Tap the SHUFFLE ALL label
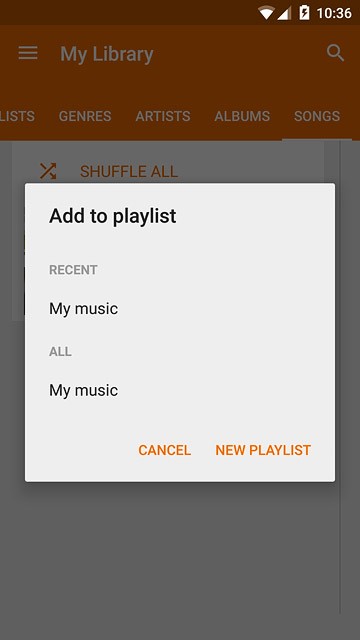360x640 pixels. tap(129, 171)
